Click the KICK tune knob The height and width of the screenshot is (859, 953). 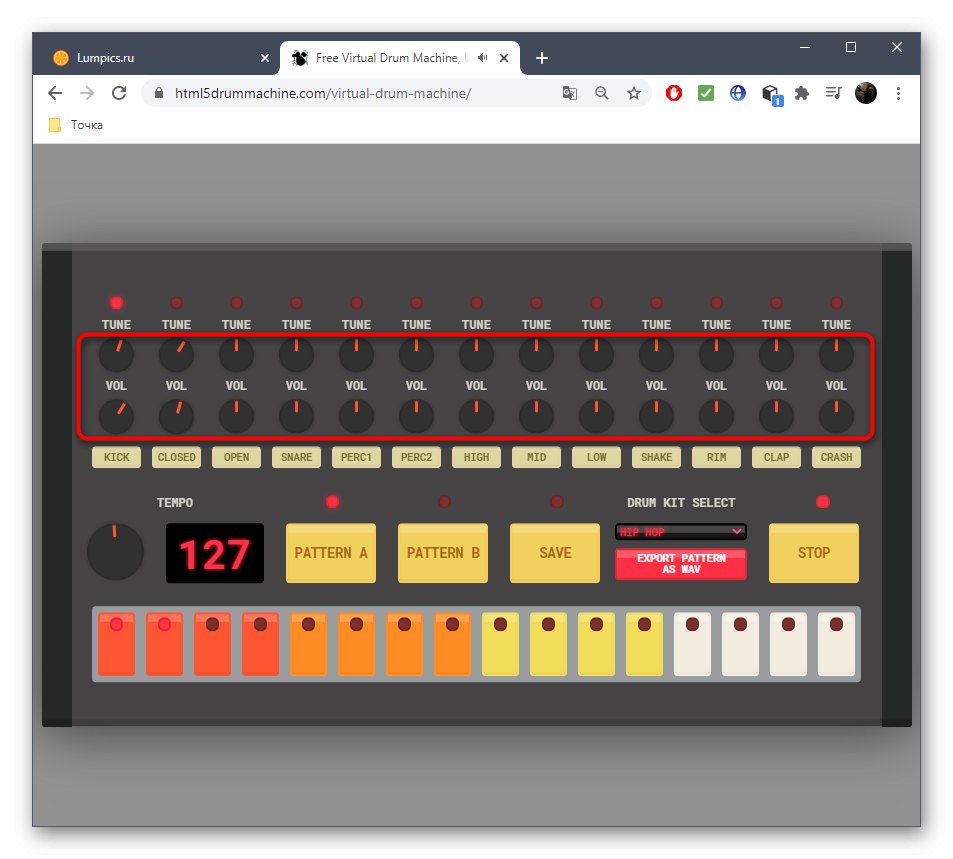(x=116, y=353)
